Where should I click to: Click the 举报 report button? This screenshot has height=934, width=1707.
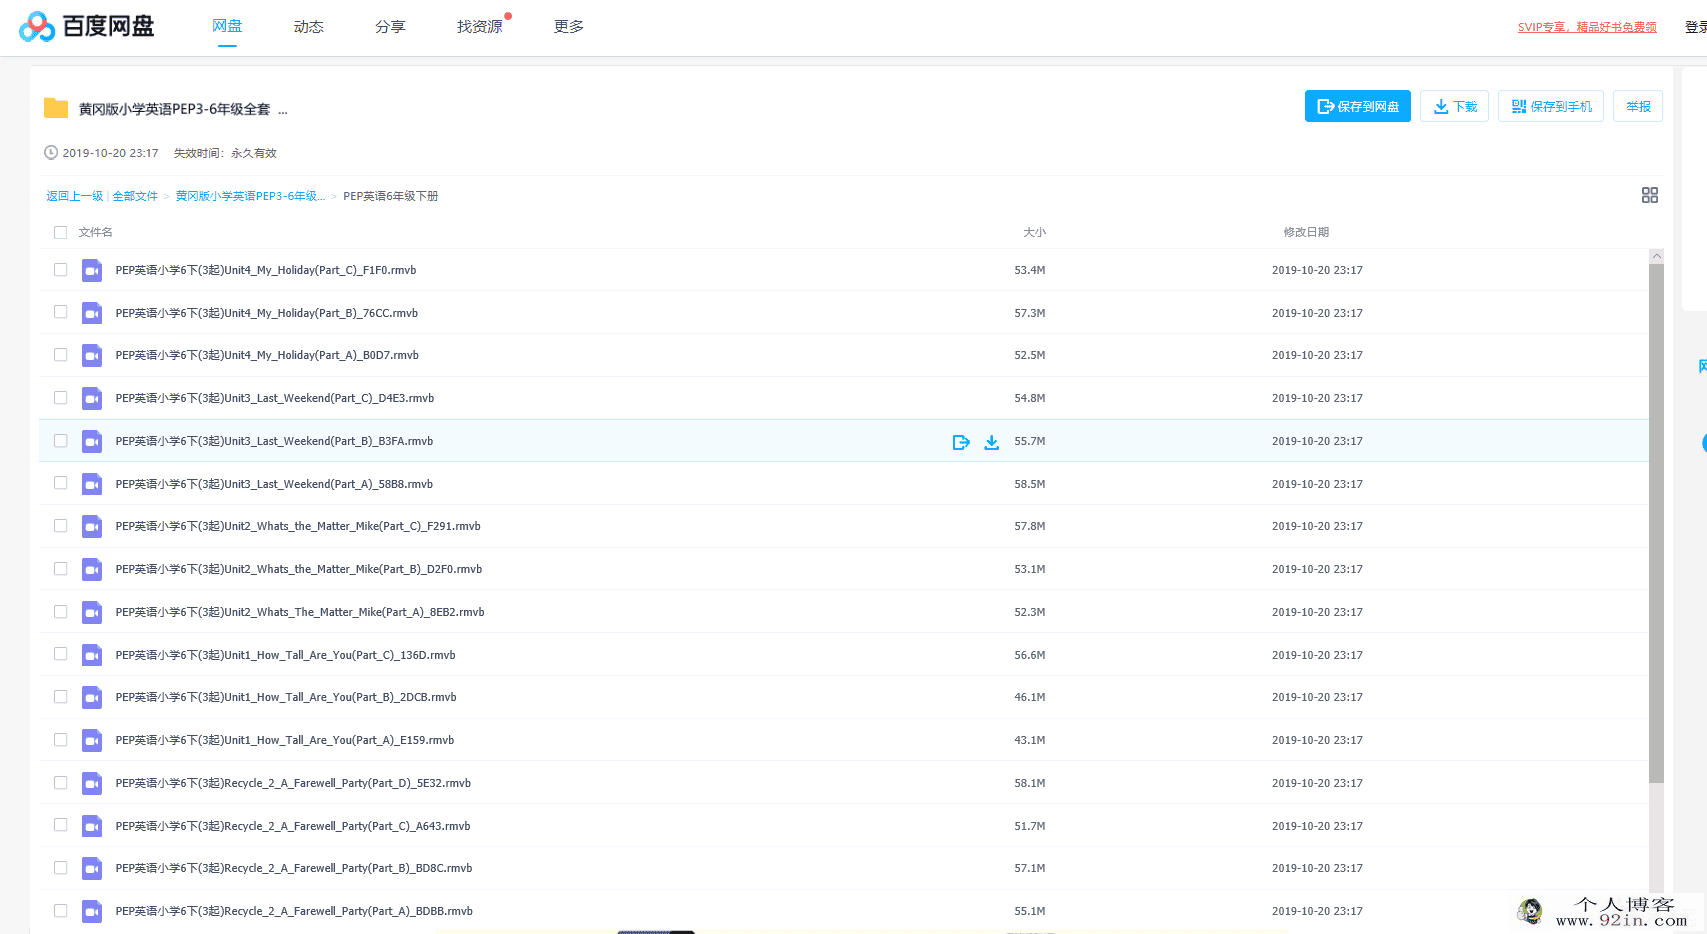[1638, 106]
